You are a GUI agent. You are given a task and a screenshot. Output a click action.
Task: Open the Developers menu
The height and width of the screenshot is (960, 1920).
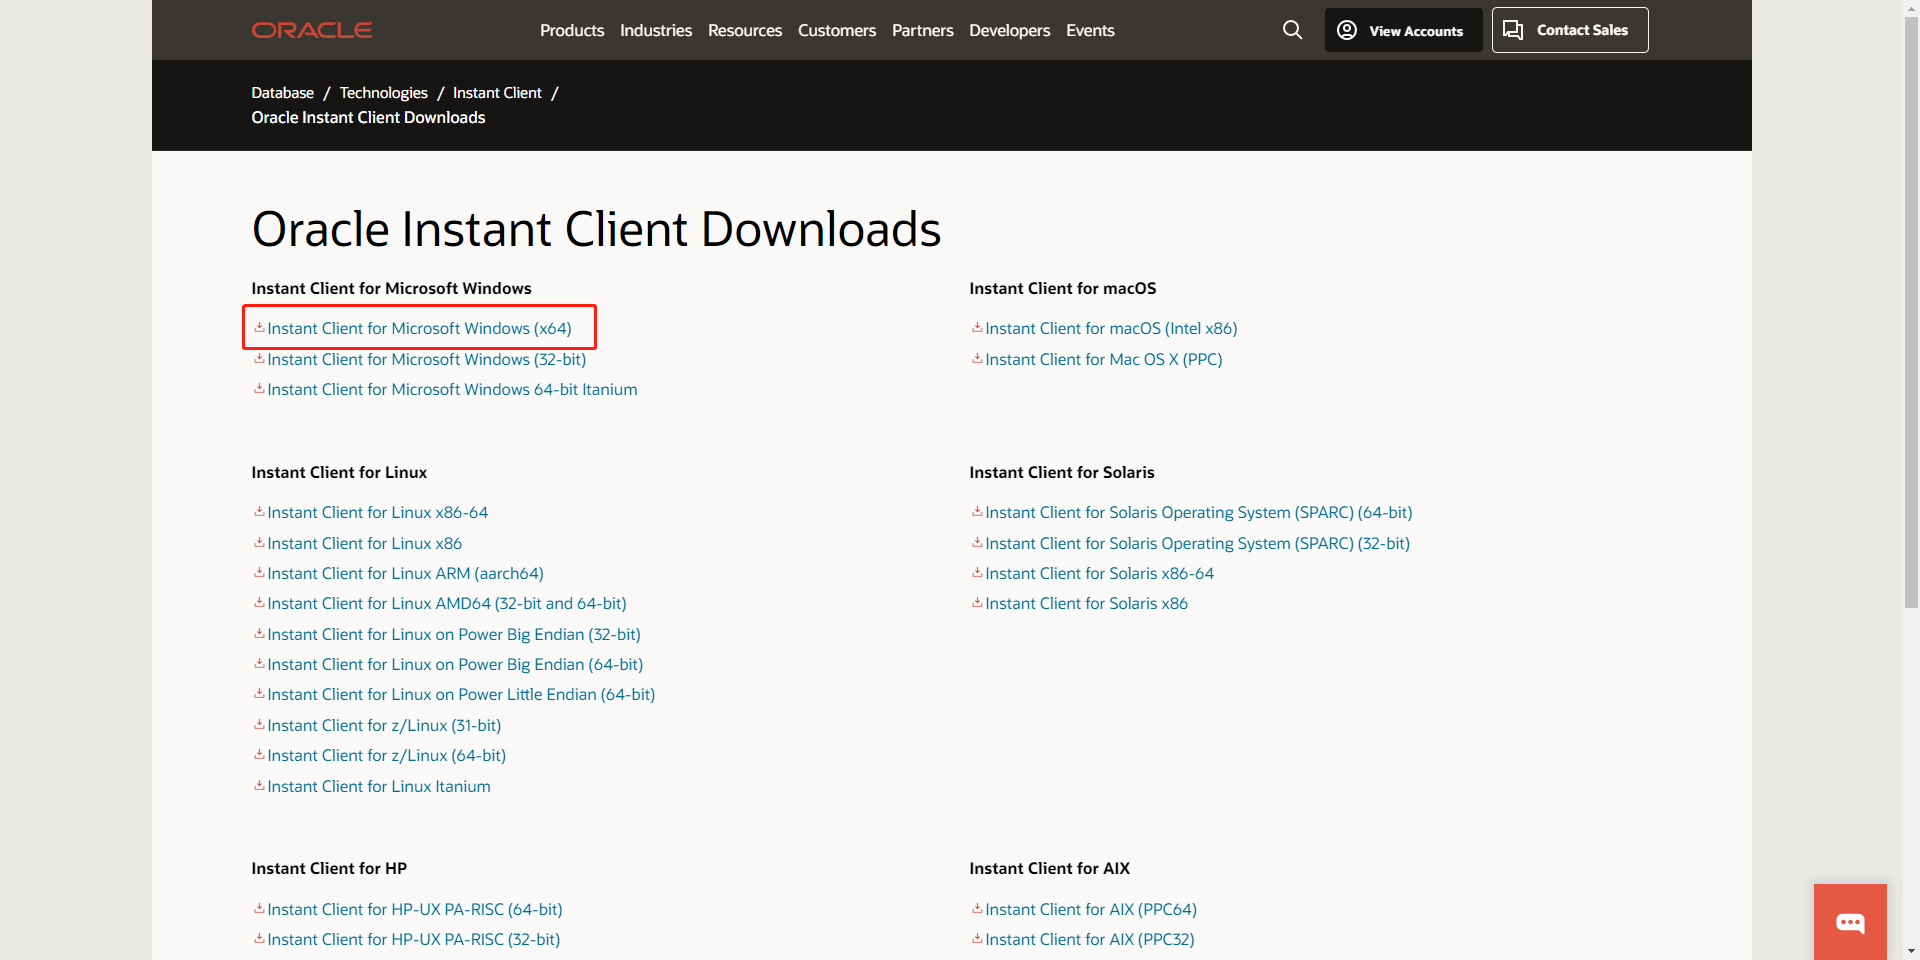point(1010,30)
